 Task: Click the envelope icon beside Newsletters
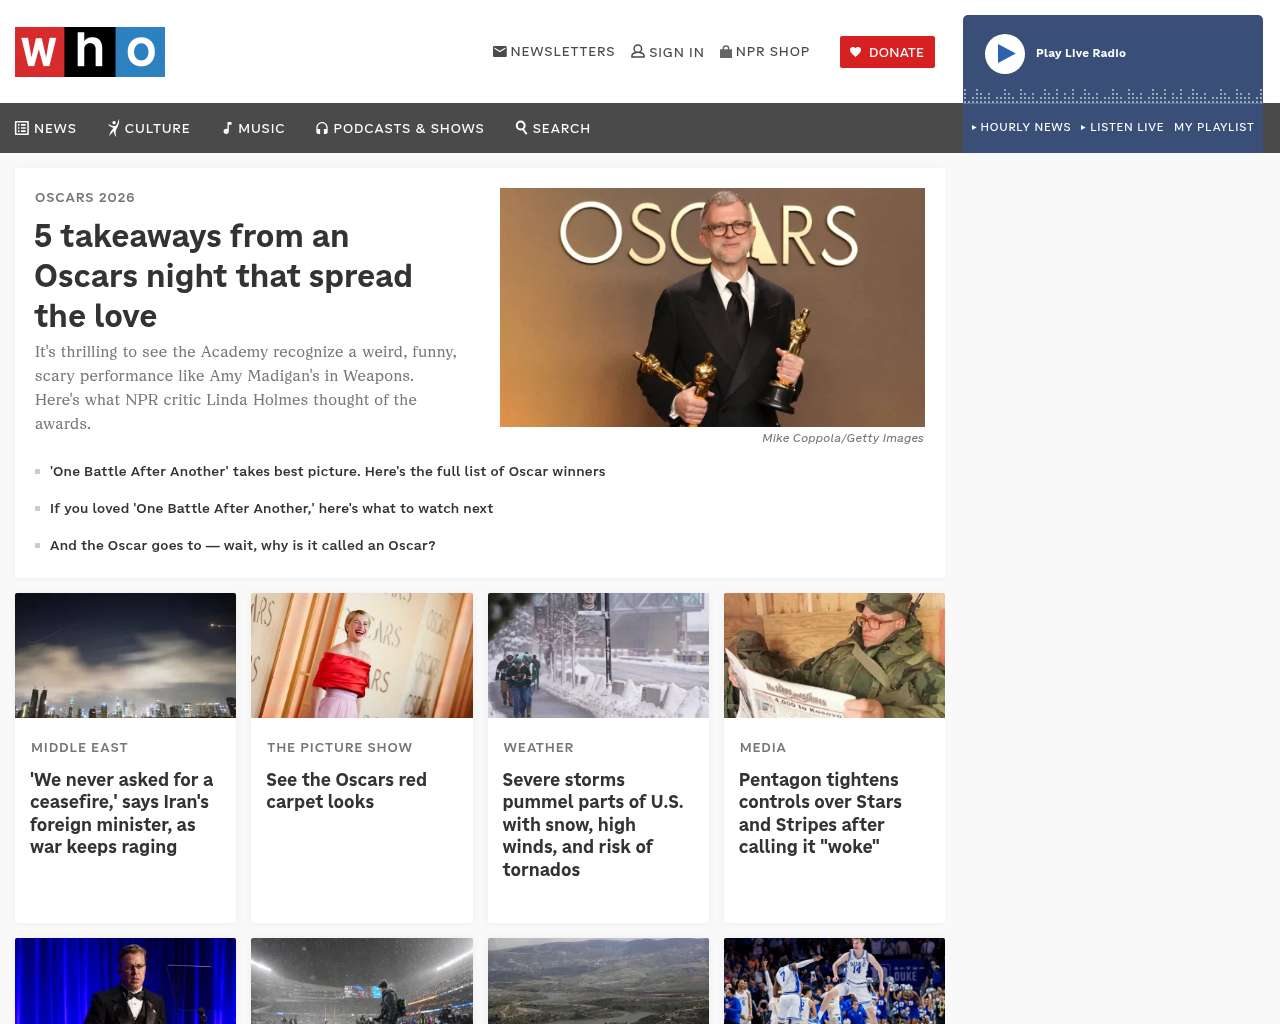(x=499, y=51)
